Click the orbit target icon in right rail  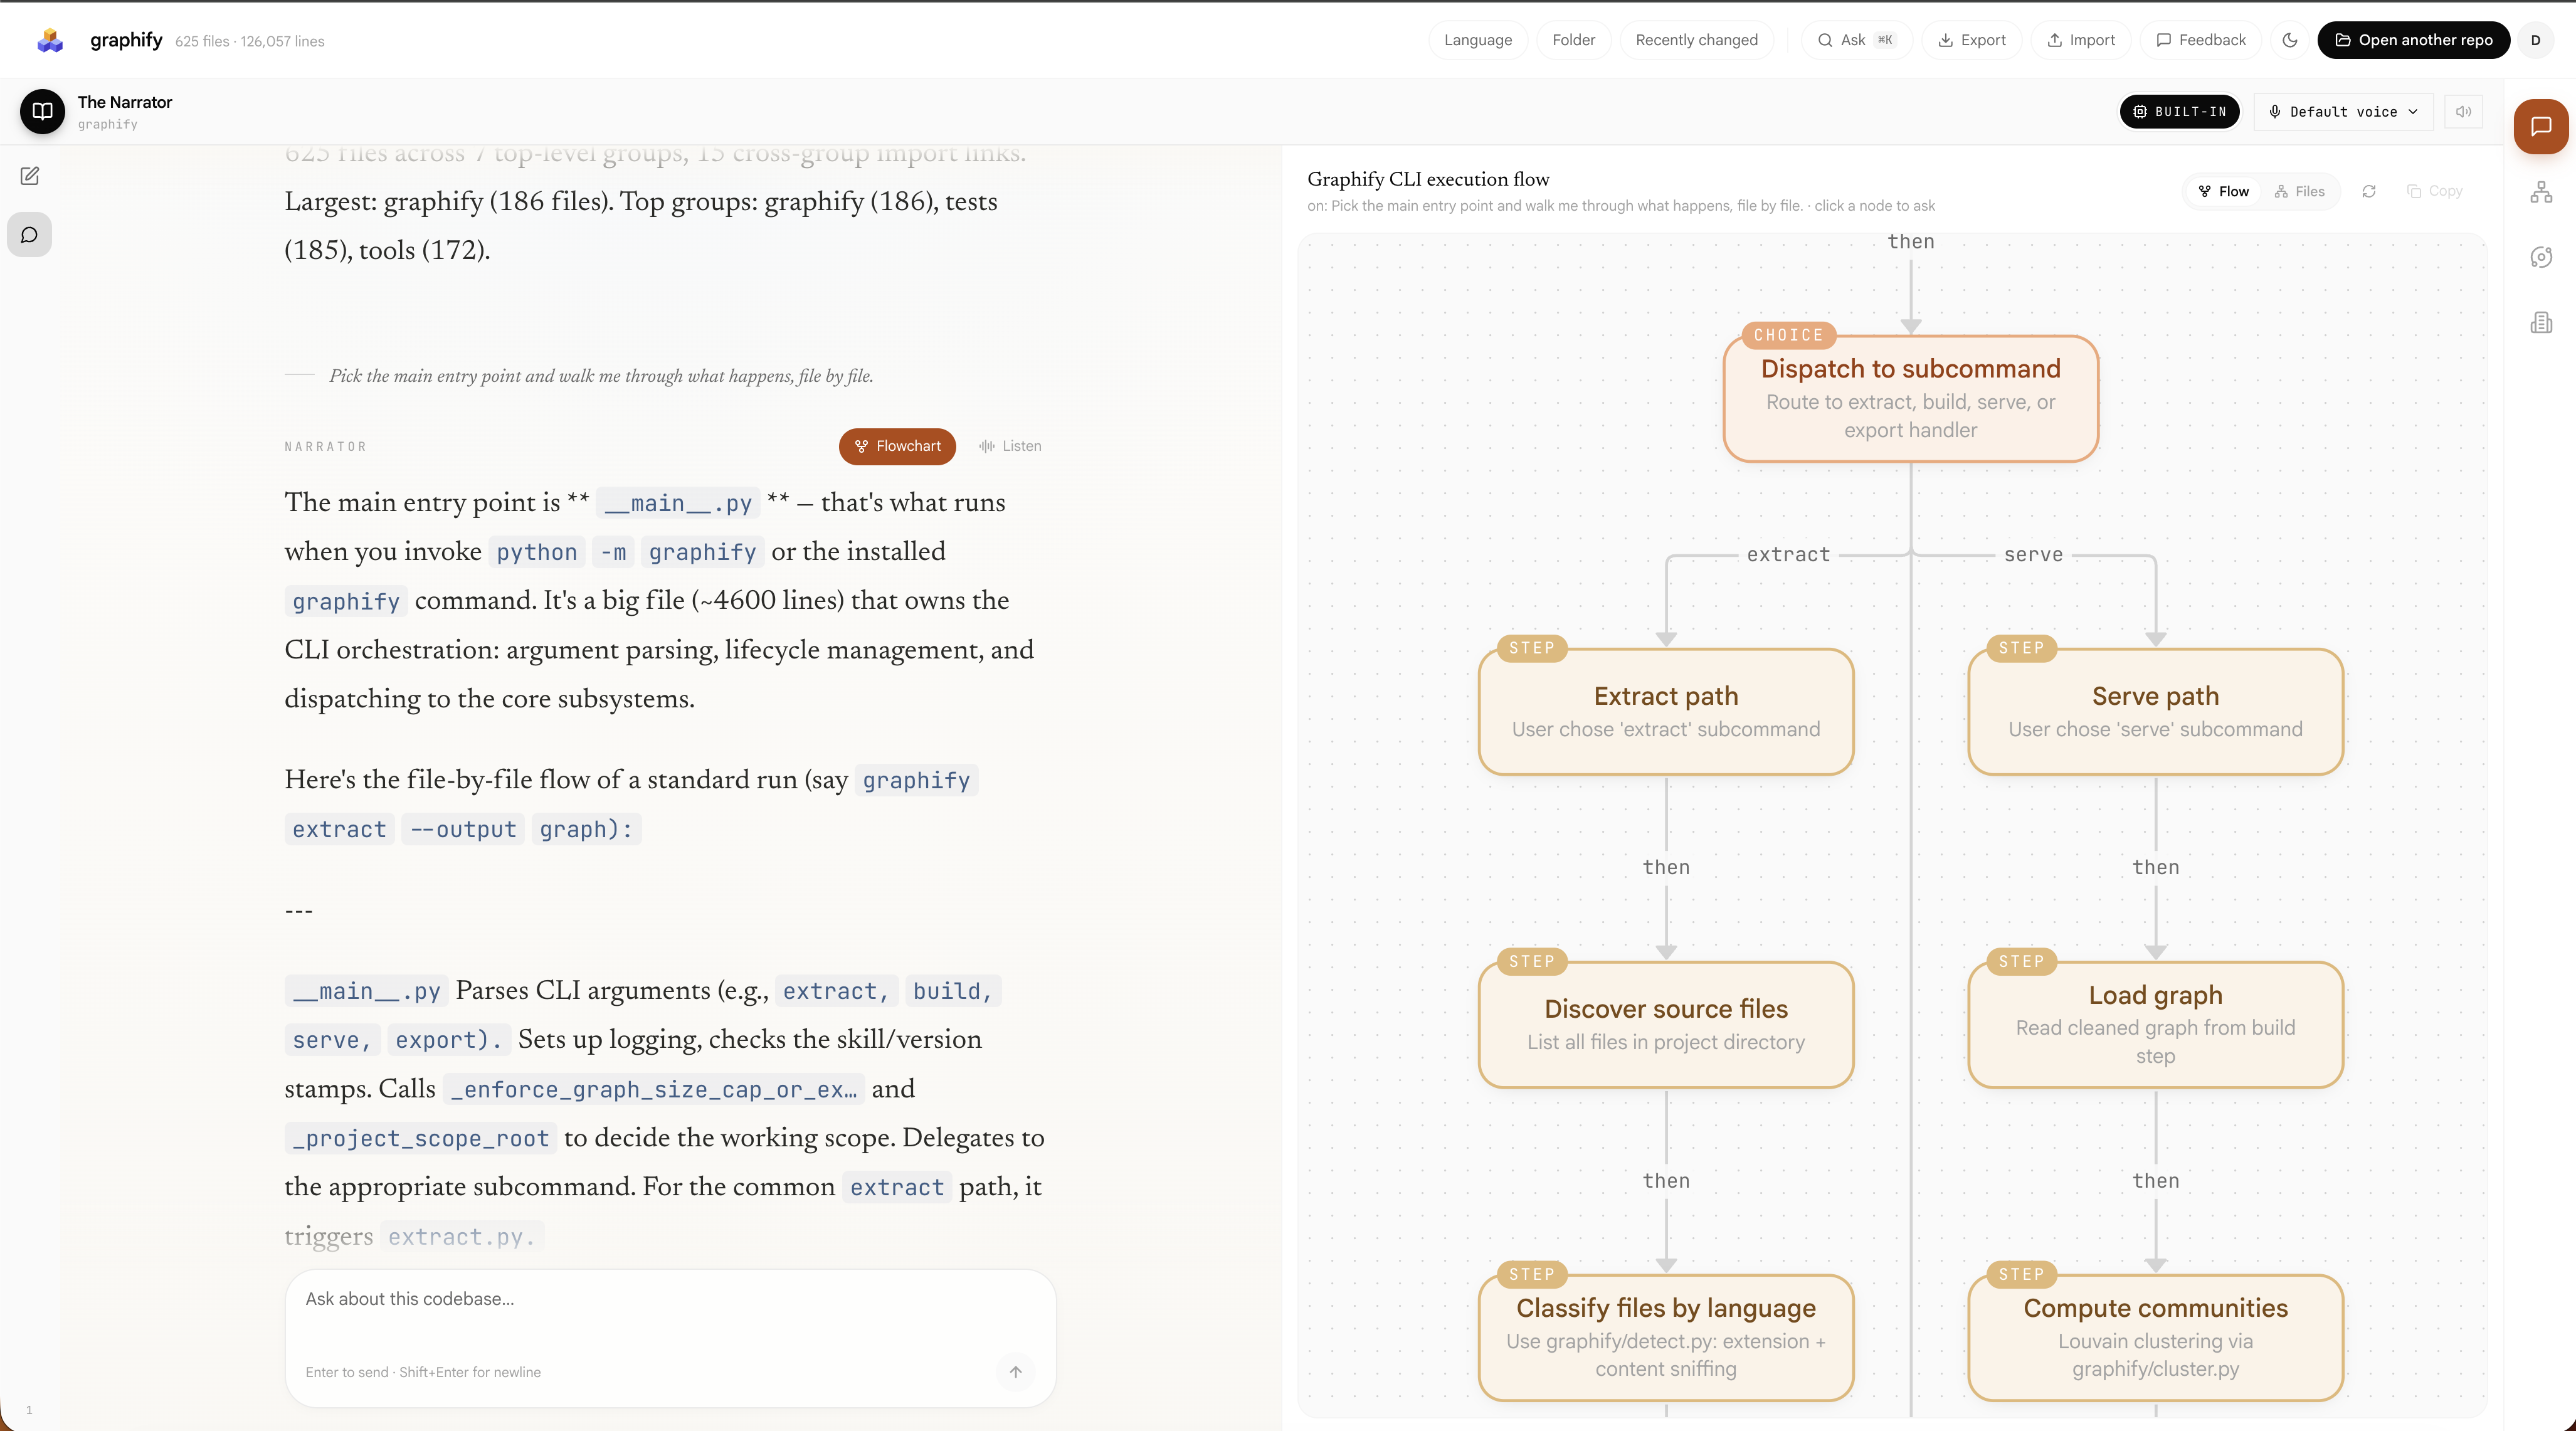2541,257
